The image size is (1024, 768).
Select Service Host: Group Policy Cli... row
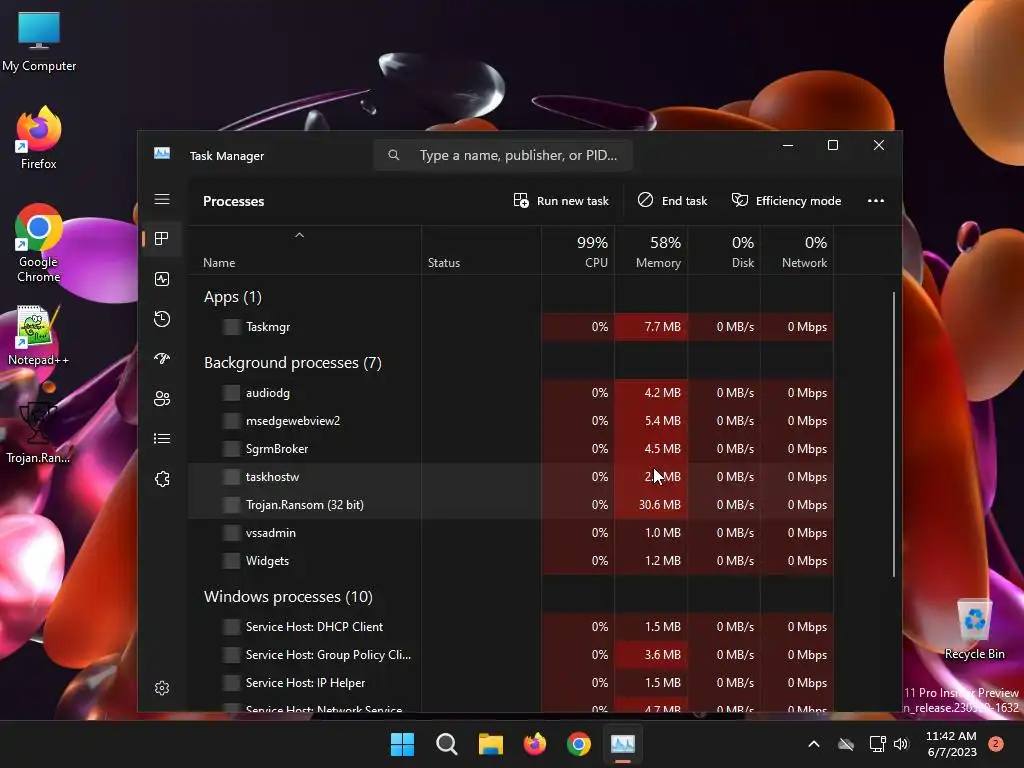click(511, 655)
